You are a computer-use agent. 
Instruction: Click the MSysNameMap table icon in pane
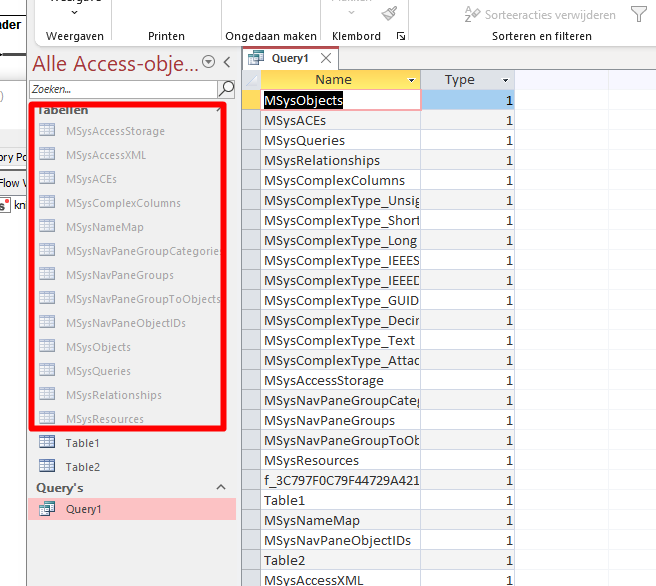[47, 226]
